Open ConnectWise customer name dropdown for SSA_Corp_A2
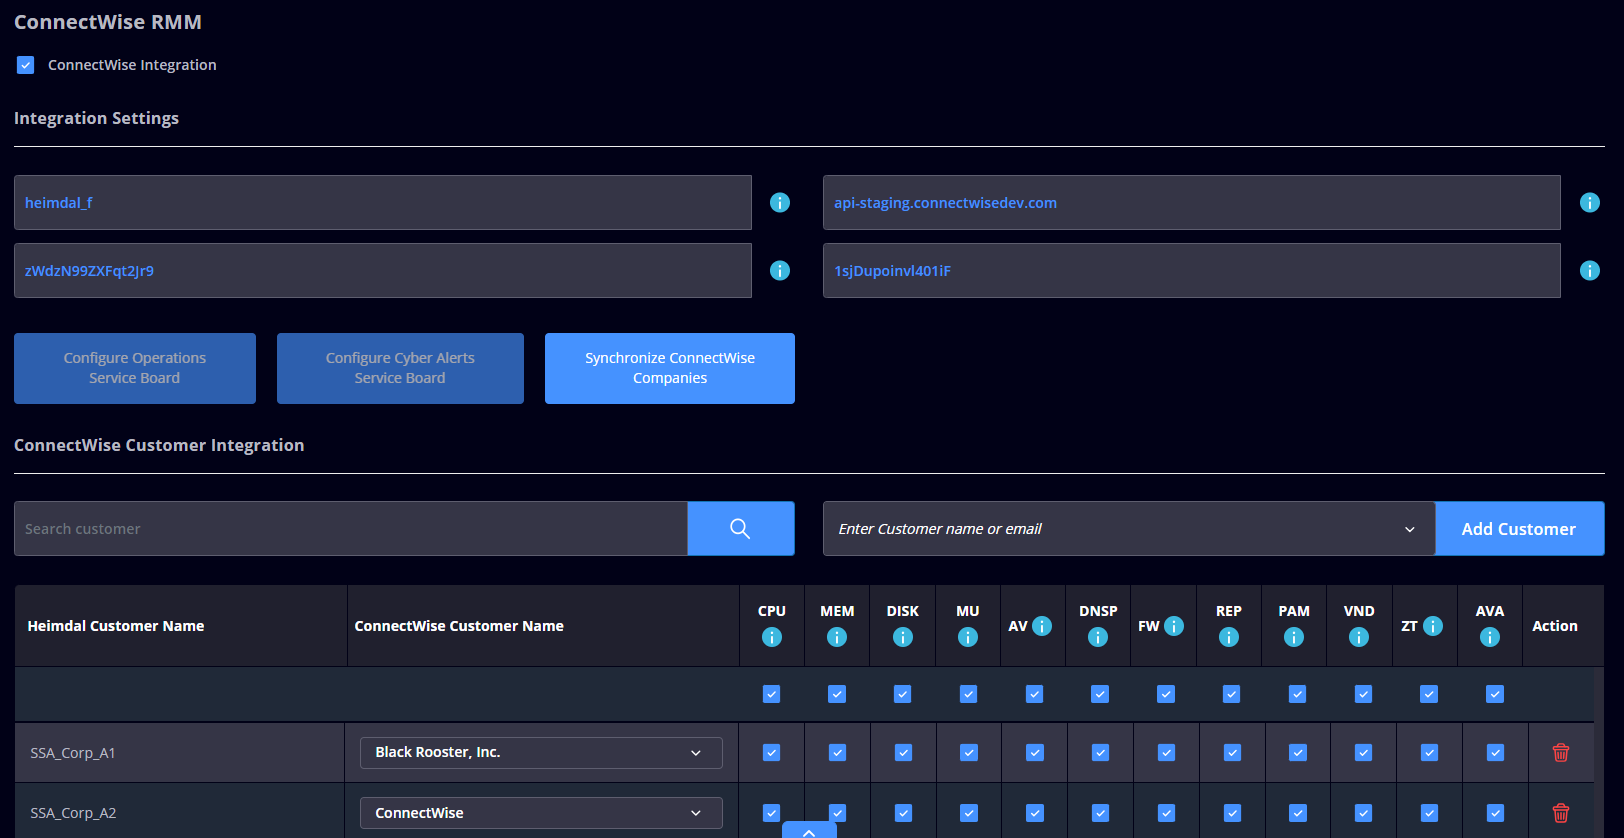The image size is (1624, 838). tap(541, 813)
